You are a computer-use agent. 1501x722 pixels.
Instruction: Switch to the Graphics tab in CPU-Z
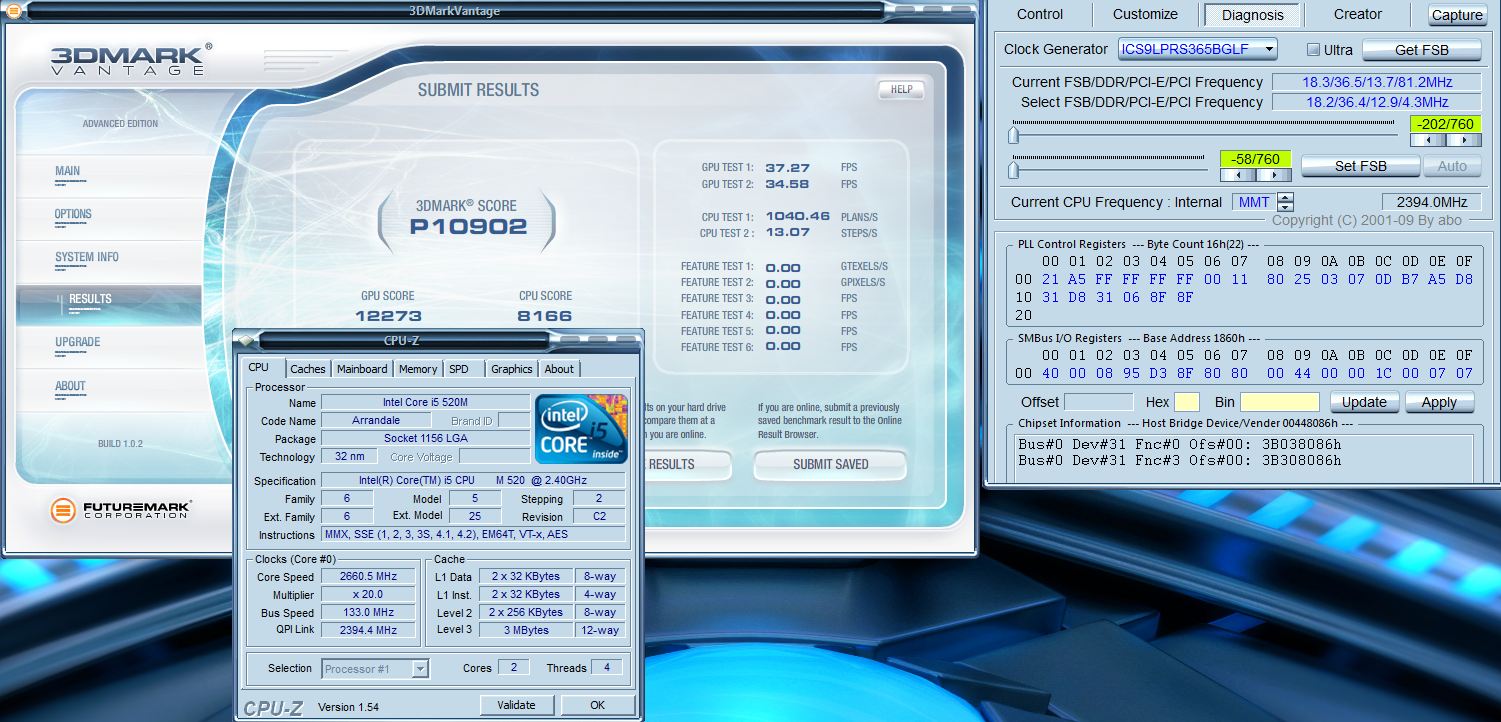click(x=512, y=369)
